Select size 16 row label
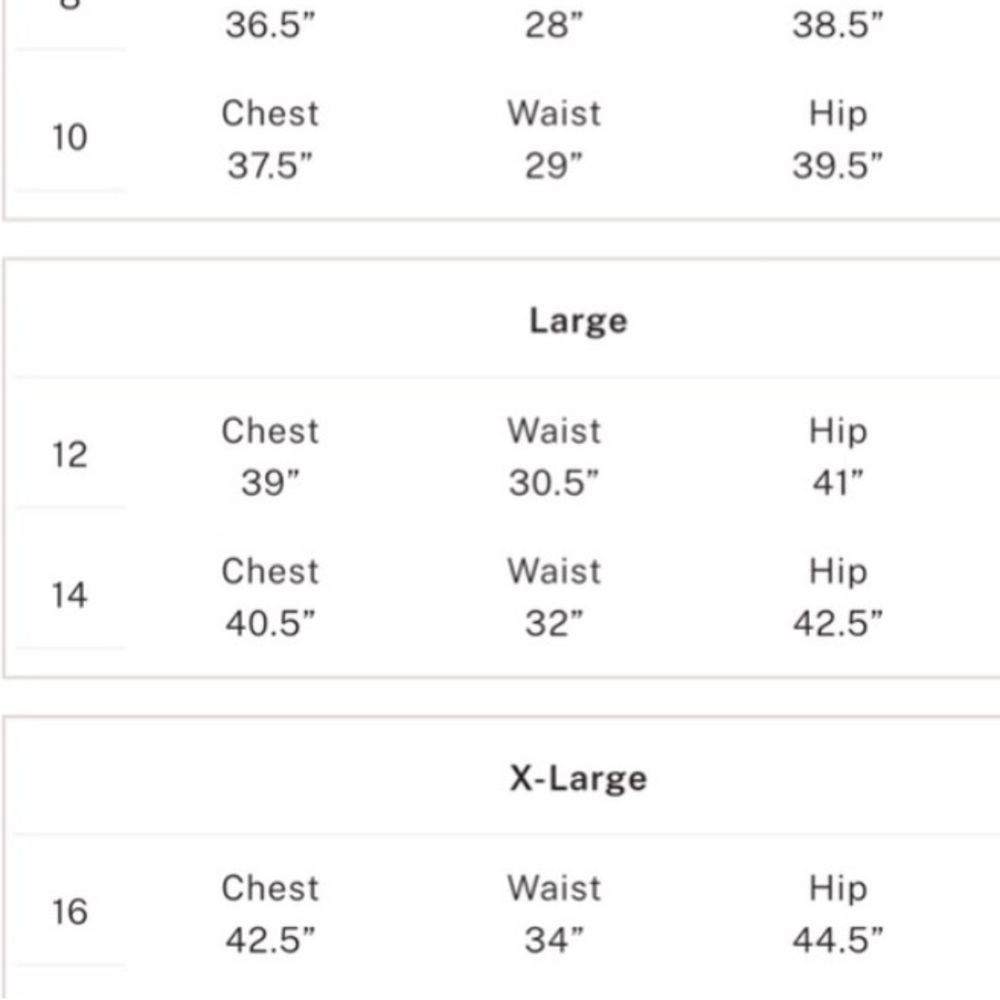Image resolution: width=1000 pixels, height=1000 pixels. pyautogui.click(x=70, y=912)
